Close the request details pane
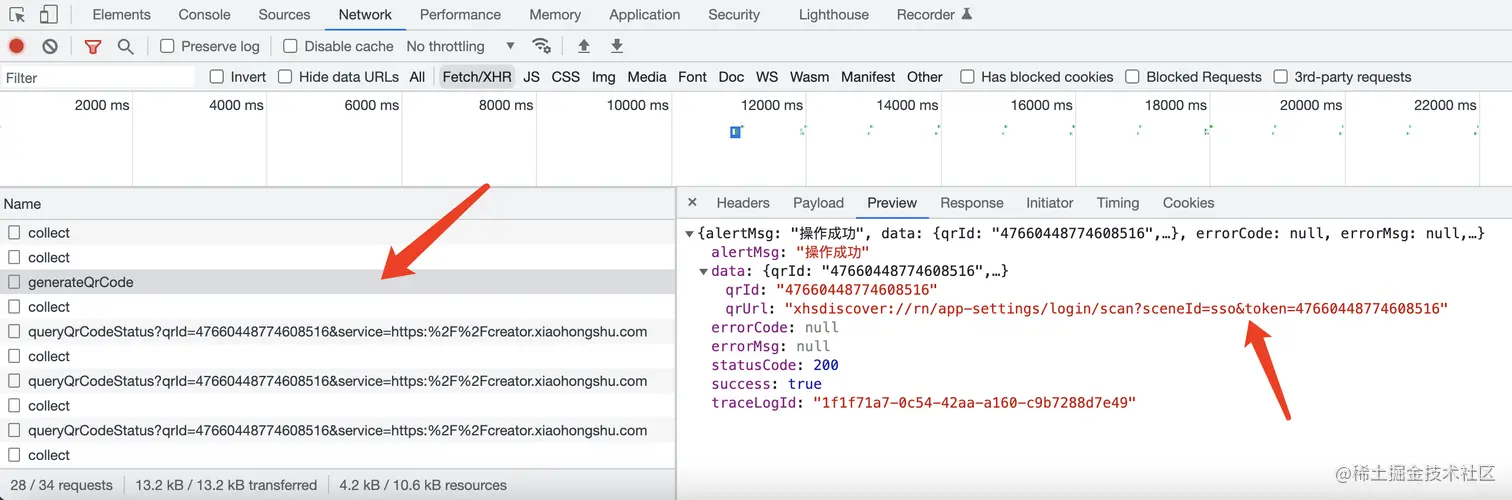The image size is (1512, 500). click(x=692, y=203)
